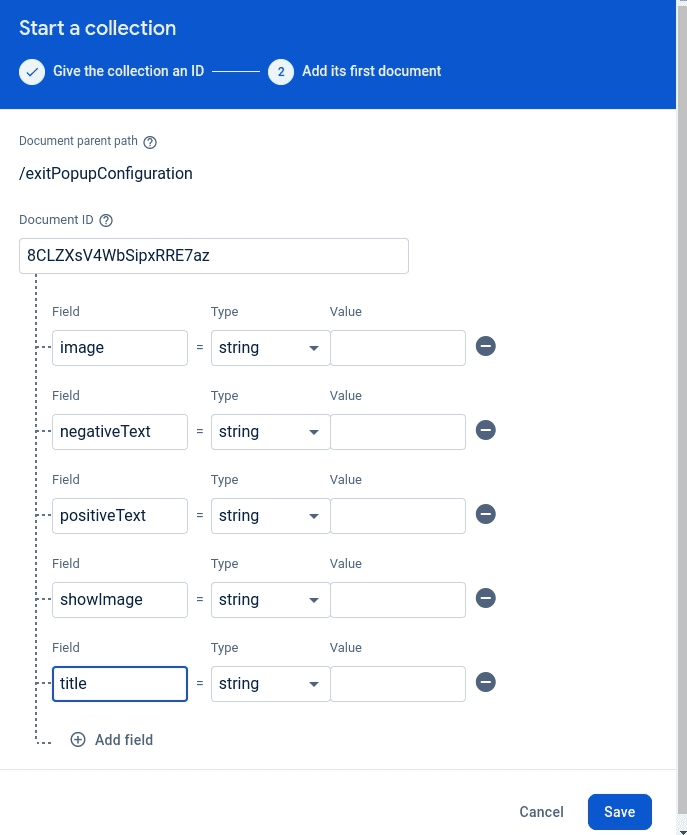Open the type dropdown for showImage
Viewport: 687px width, 835px height.
(x=270, y=600)
